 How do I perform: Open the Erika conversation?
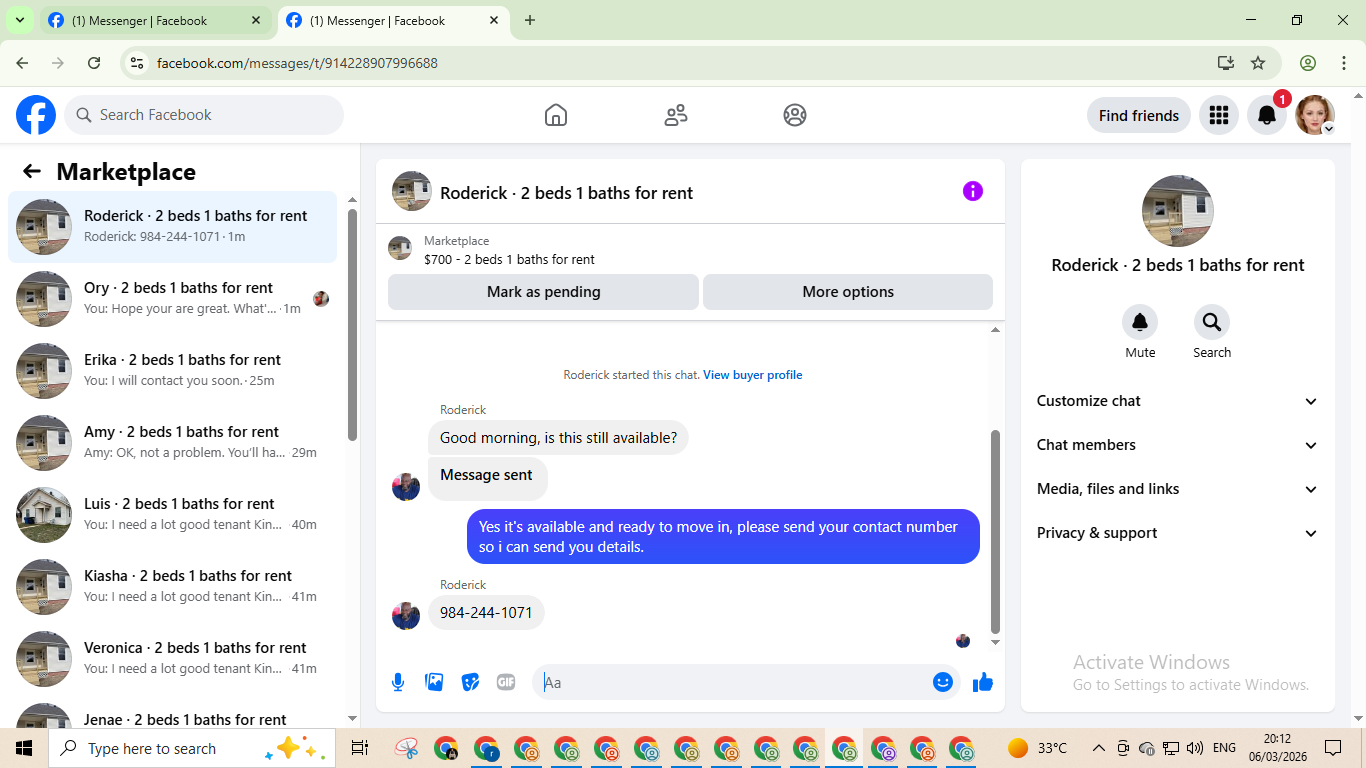coord(173,371)
